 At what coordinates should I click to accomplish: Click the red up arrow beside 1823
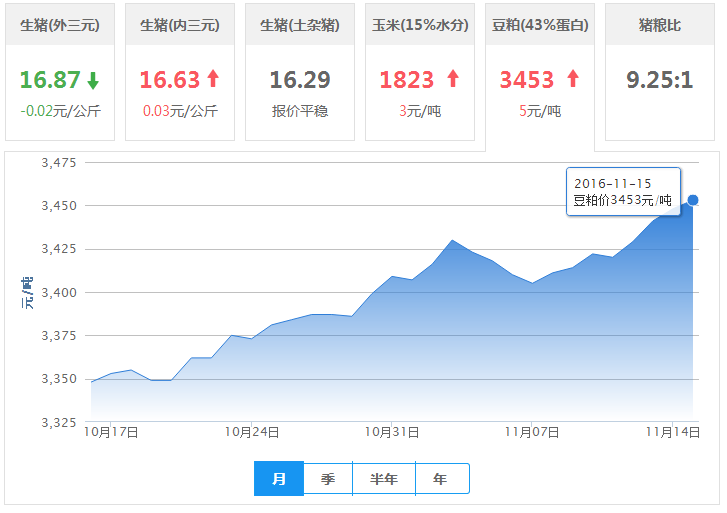point(453,78)
